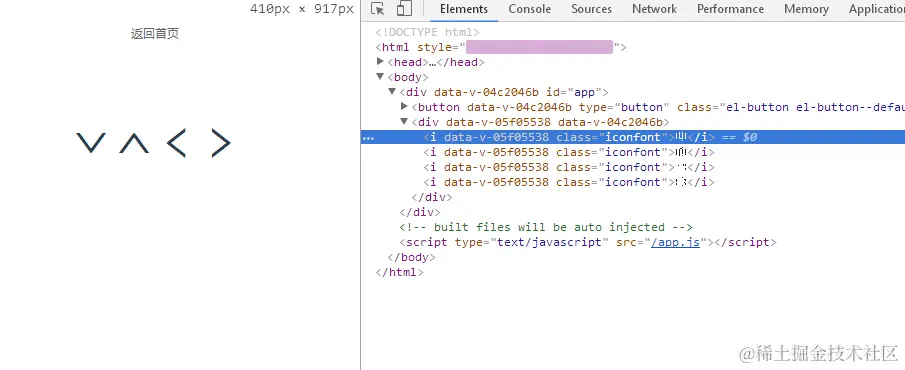Screen dimensions: 905x370
Task: Collapse the div data-v-05f05538 node
Action: 404,122
